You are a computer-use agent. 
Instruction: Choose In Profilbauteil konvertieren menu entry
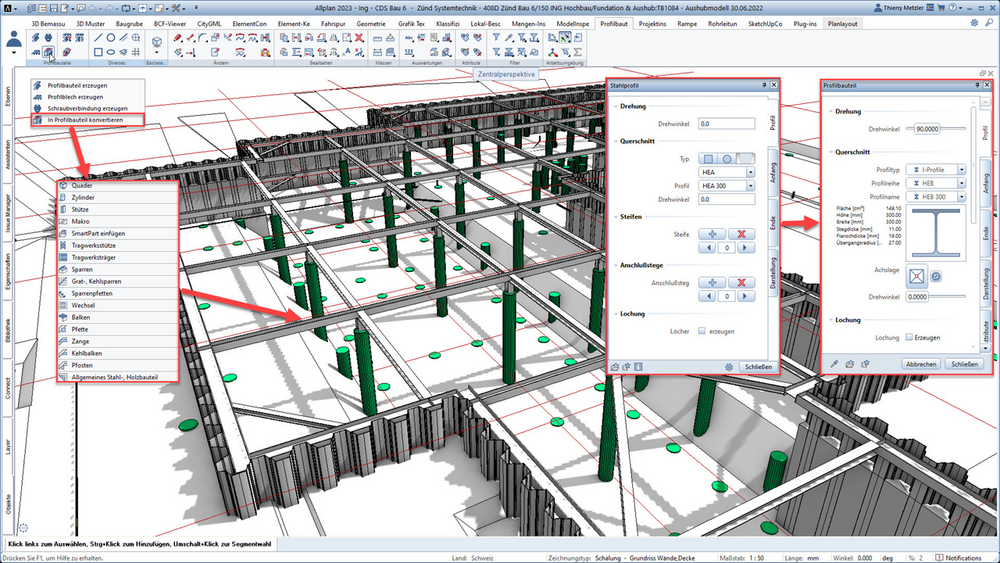[x=87, y=120]
